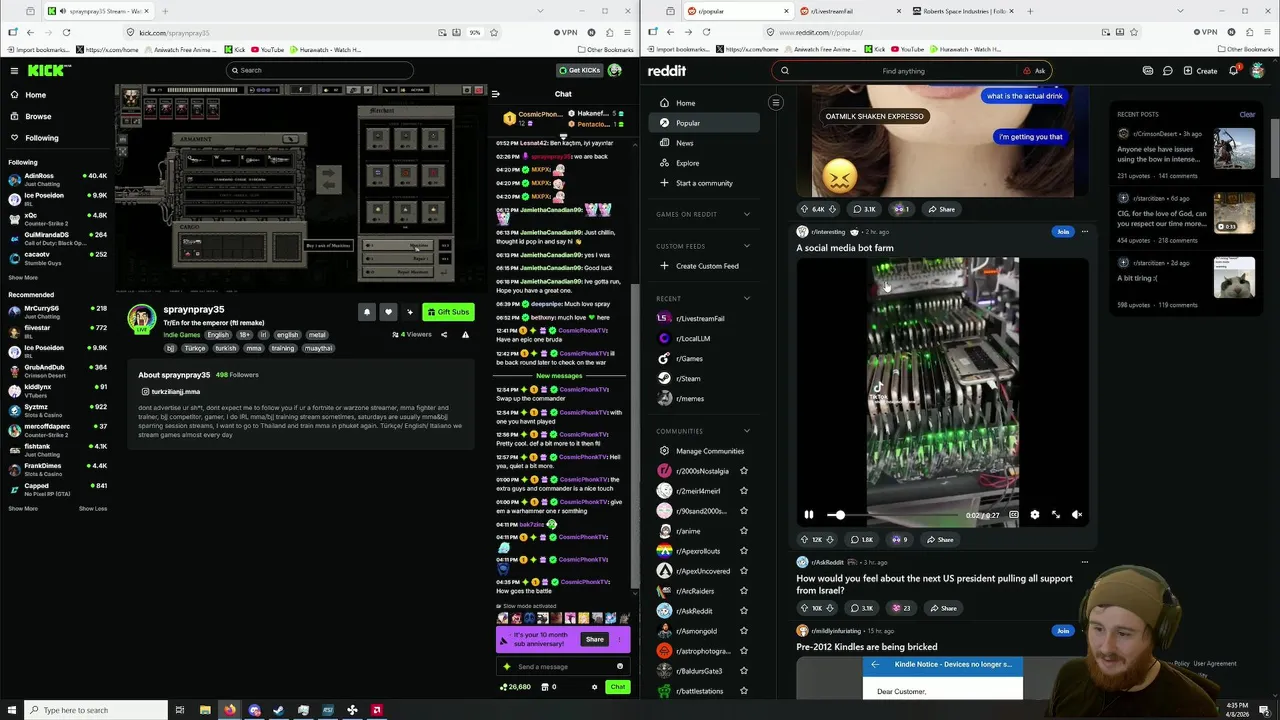Open Reddit notifications bell
1280x720 pixels.
(1234, 71)
